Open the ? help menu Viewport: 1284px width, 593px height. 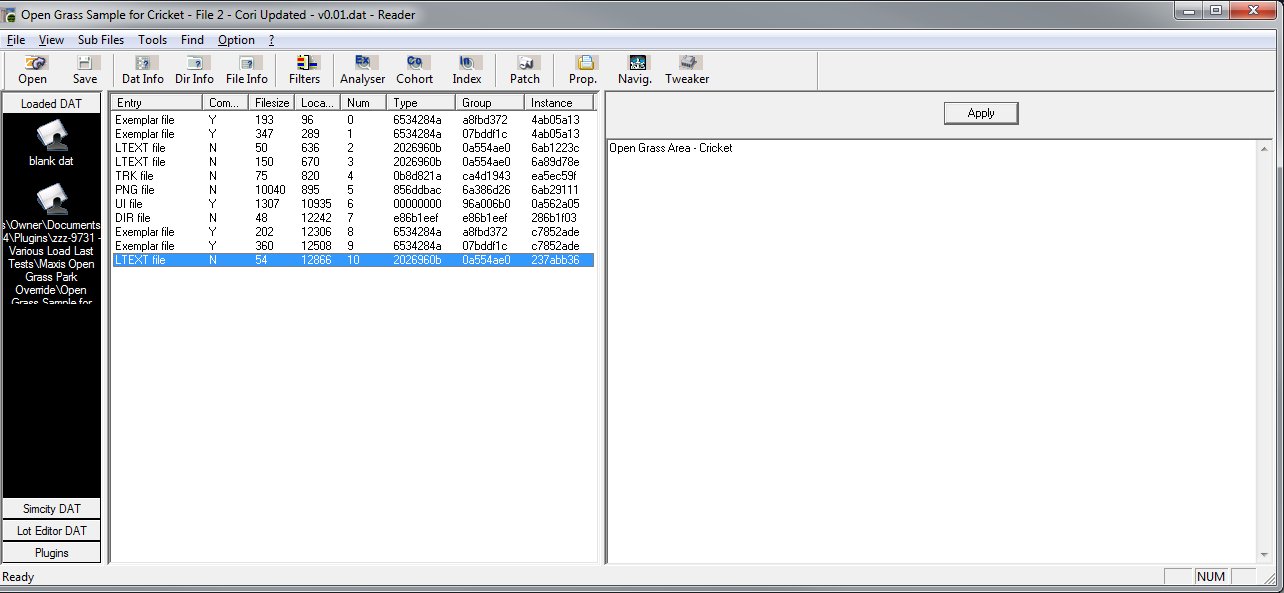click(x=271, y=40)
